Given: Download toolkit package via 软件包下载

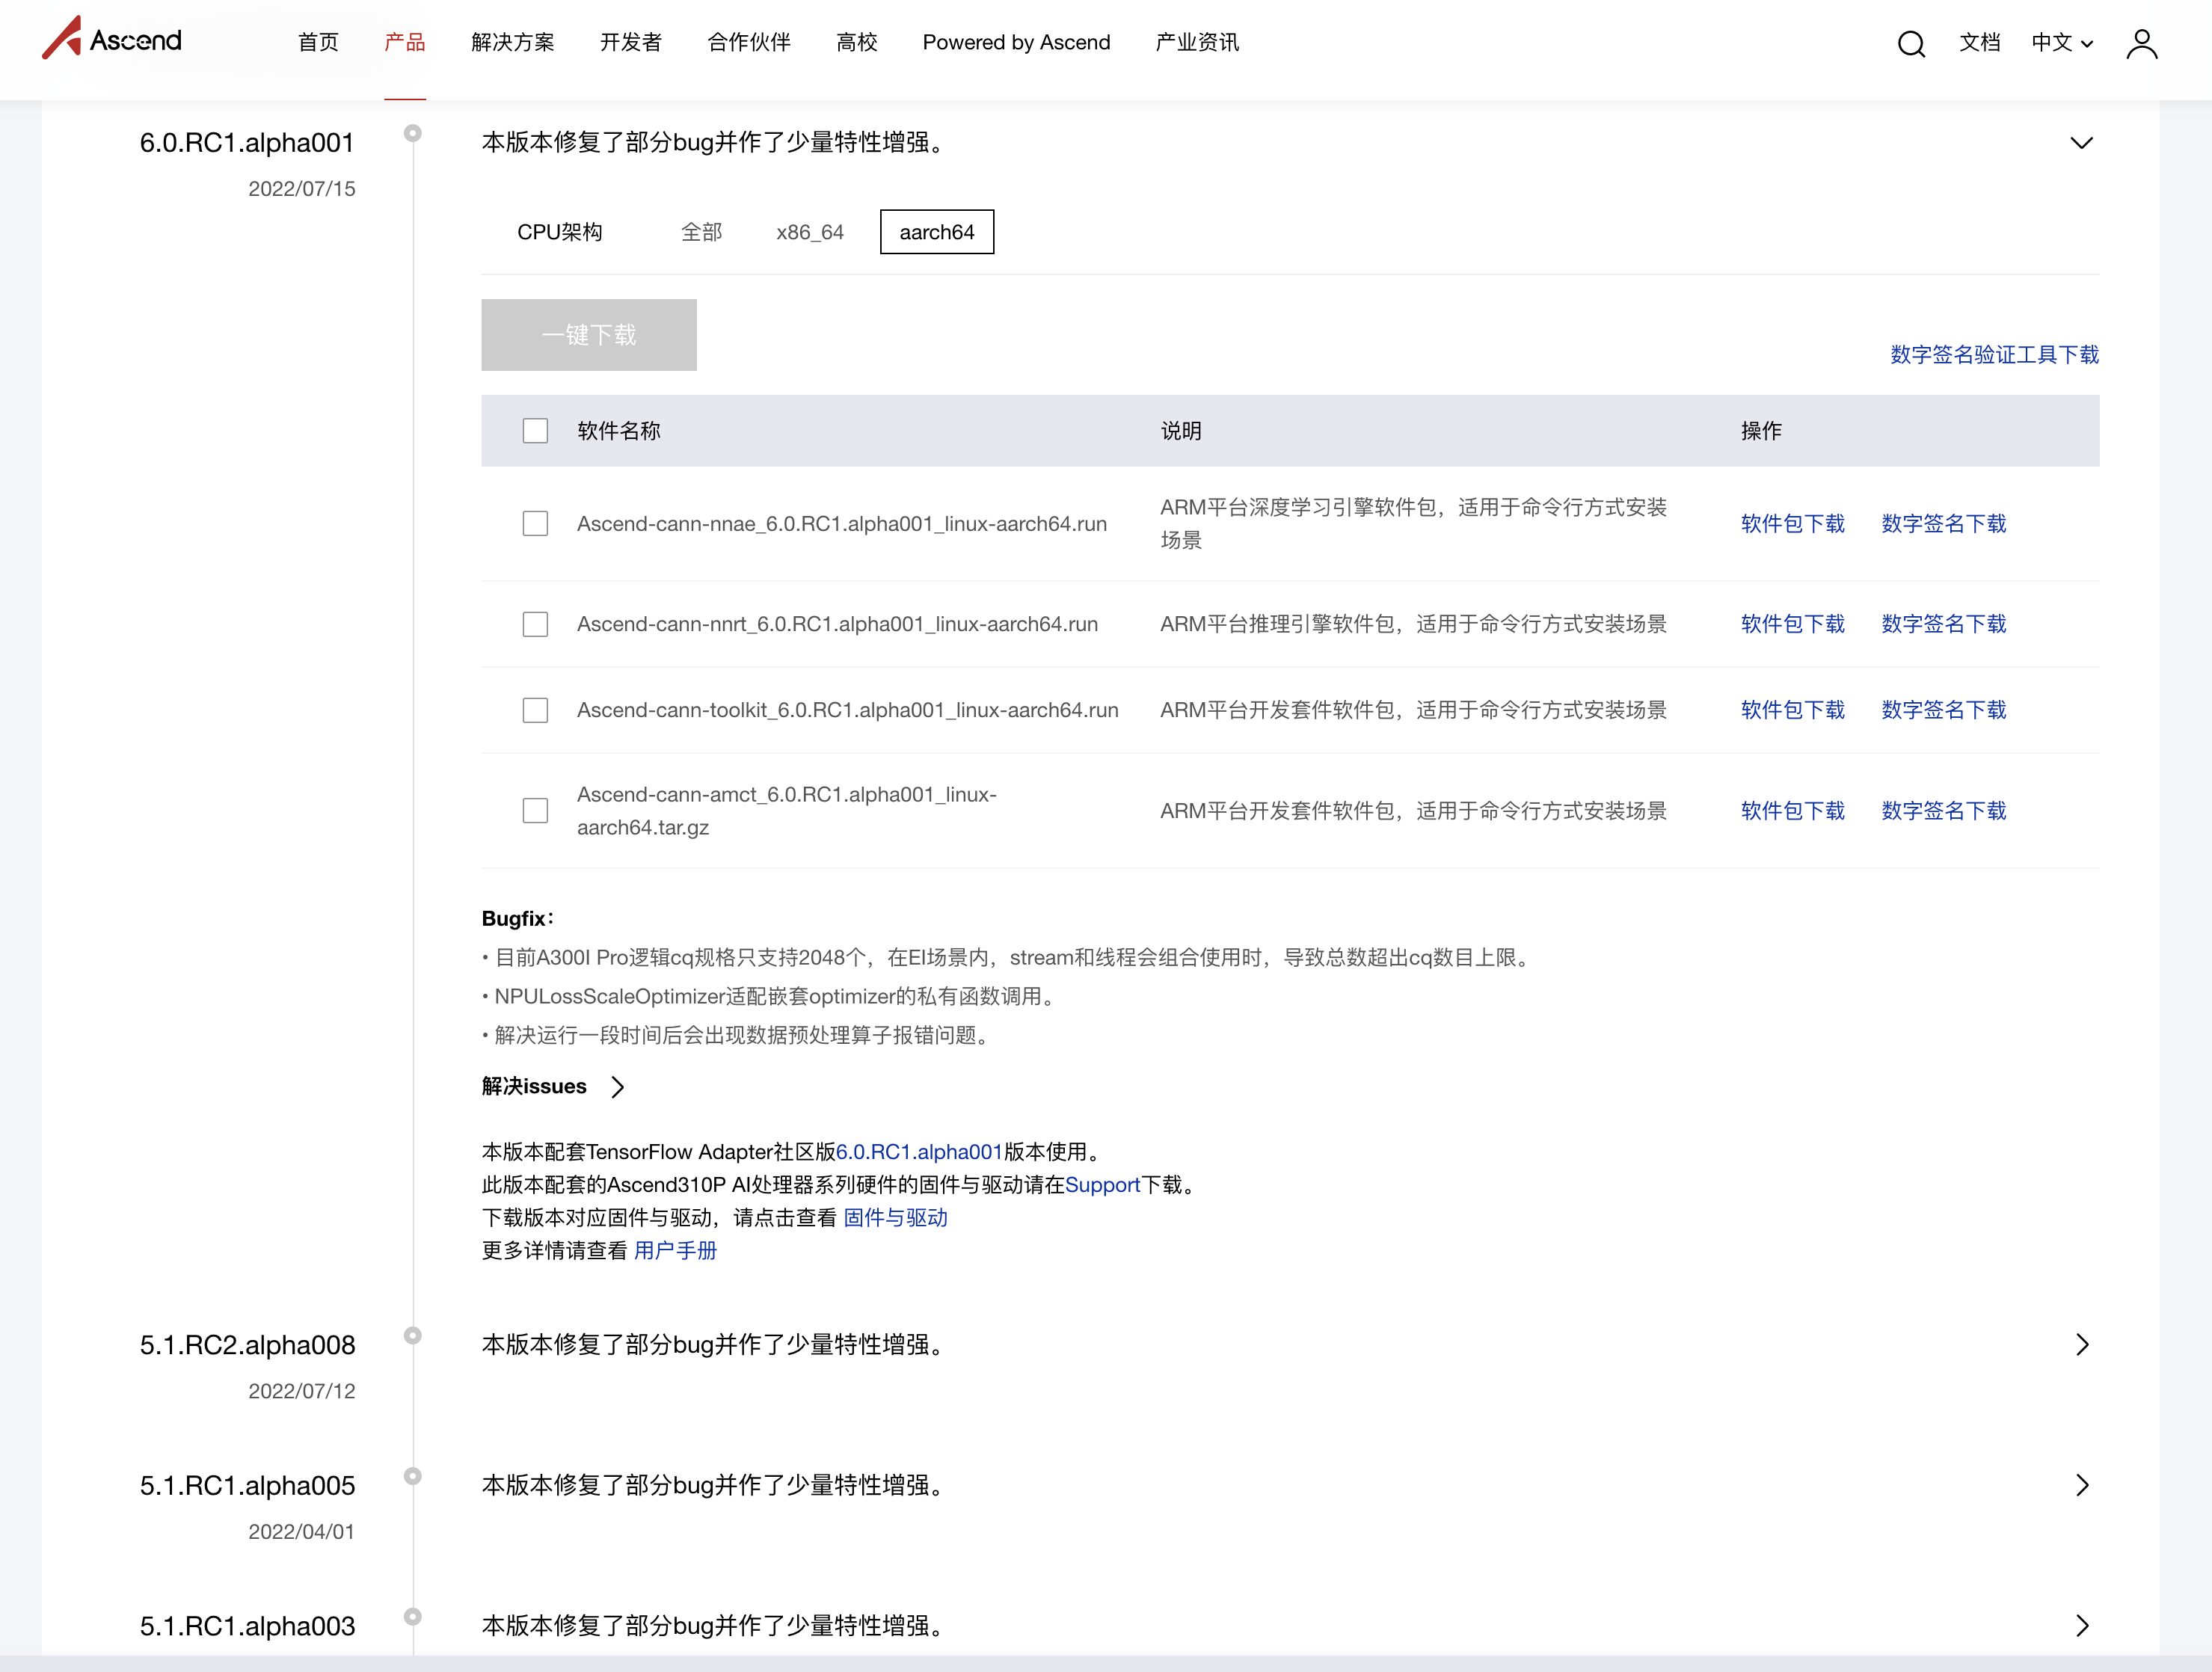Looking at the screenshot, I should click(1792, 710).
